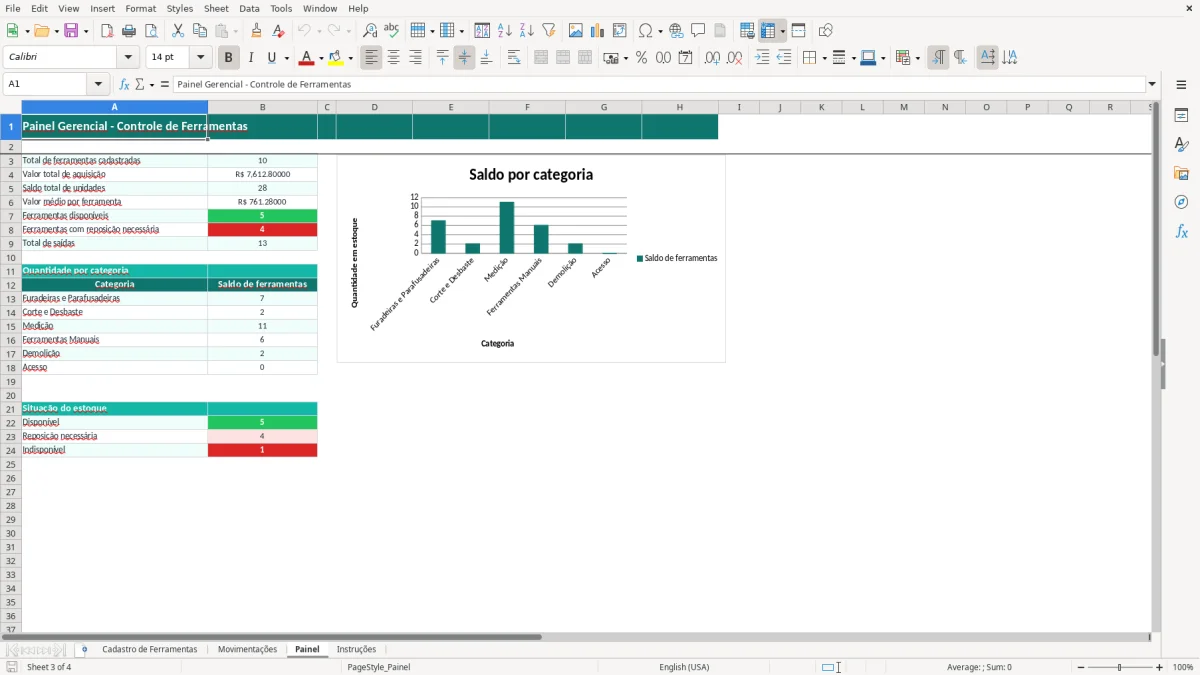The height and width of the screenshot is (675, 1200).
Task: Open the font name dropdown
Action: click(x=128, y=58)
